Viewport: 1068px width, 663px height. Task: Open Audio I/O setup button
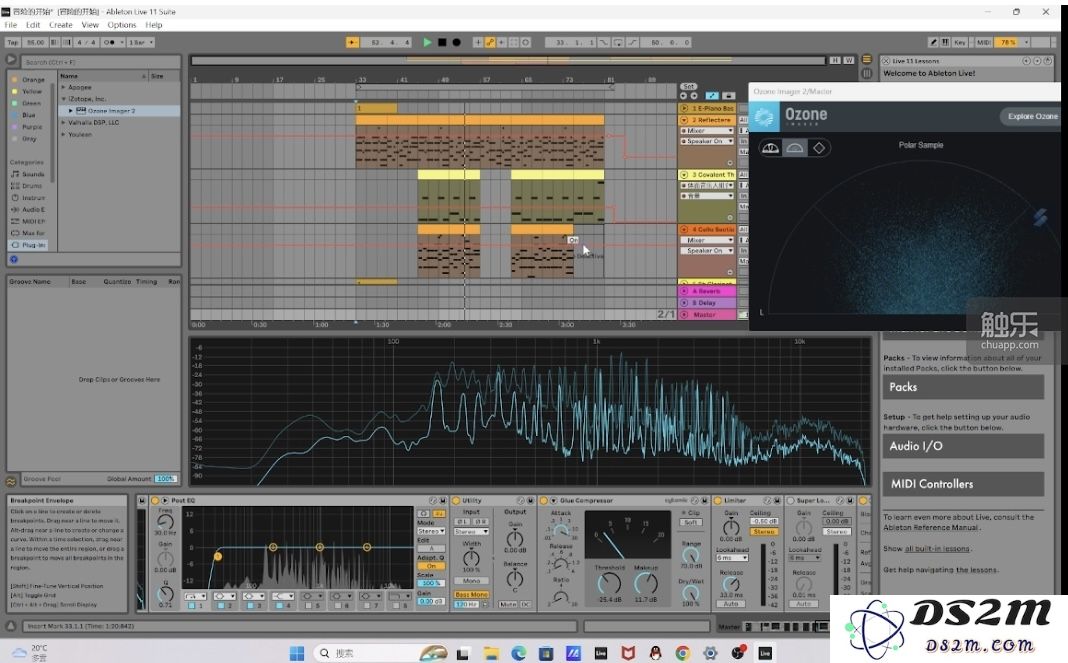[x=962, y=446]
